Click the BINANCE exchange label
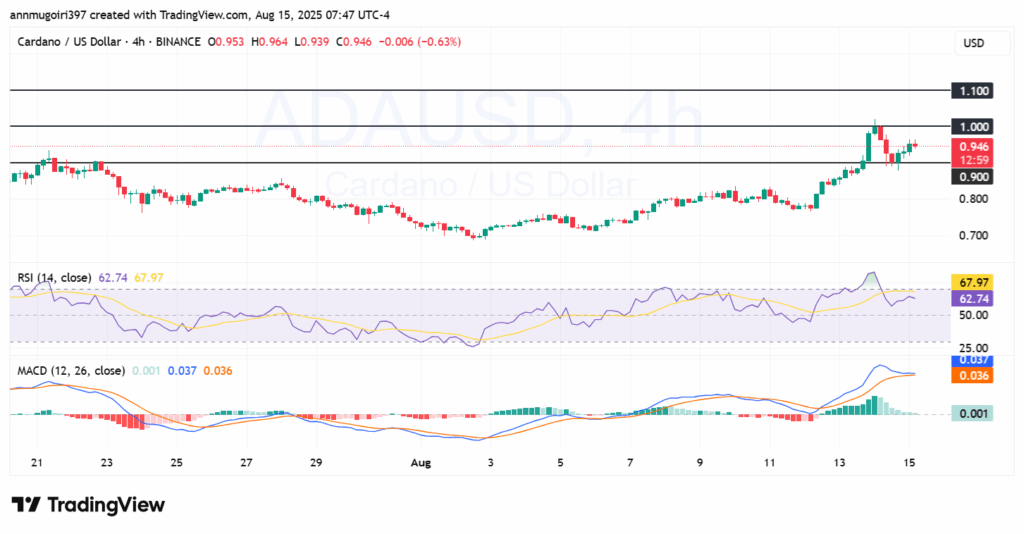Viewport: 1024px width, 534px height. pyautogui.click(x=178, y=42)
